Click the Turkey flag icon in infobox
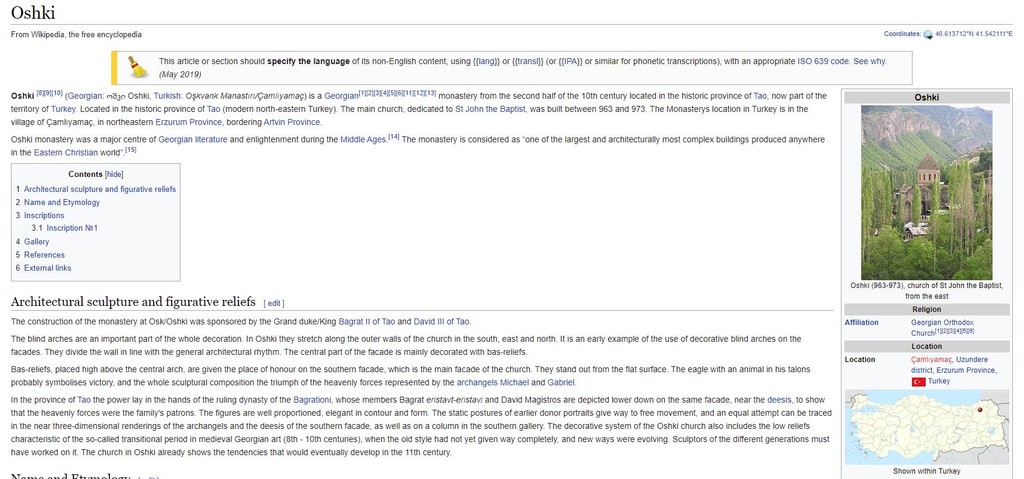Image resolution: width=1024 pixels, height=479 pixels. click(918, 382)
